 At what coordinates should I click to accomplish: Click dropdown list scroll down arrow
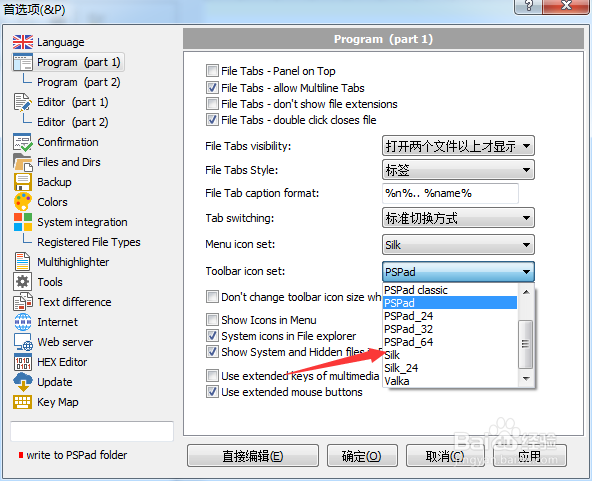point(526,378)
